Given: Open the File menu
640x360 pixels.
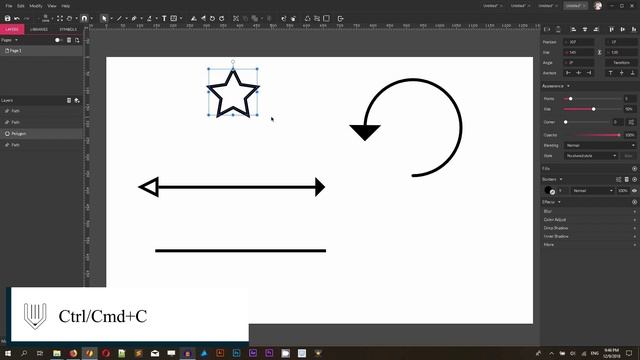Looking at the screenshot, I should coord(9,6).
